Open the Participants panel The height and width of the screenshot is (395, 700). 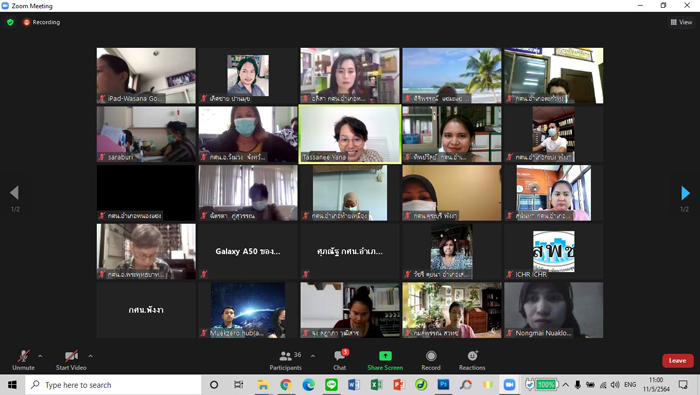[286, 360]
